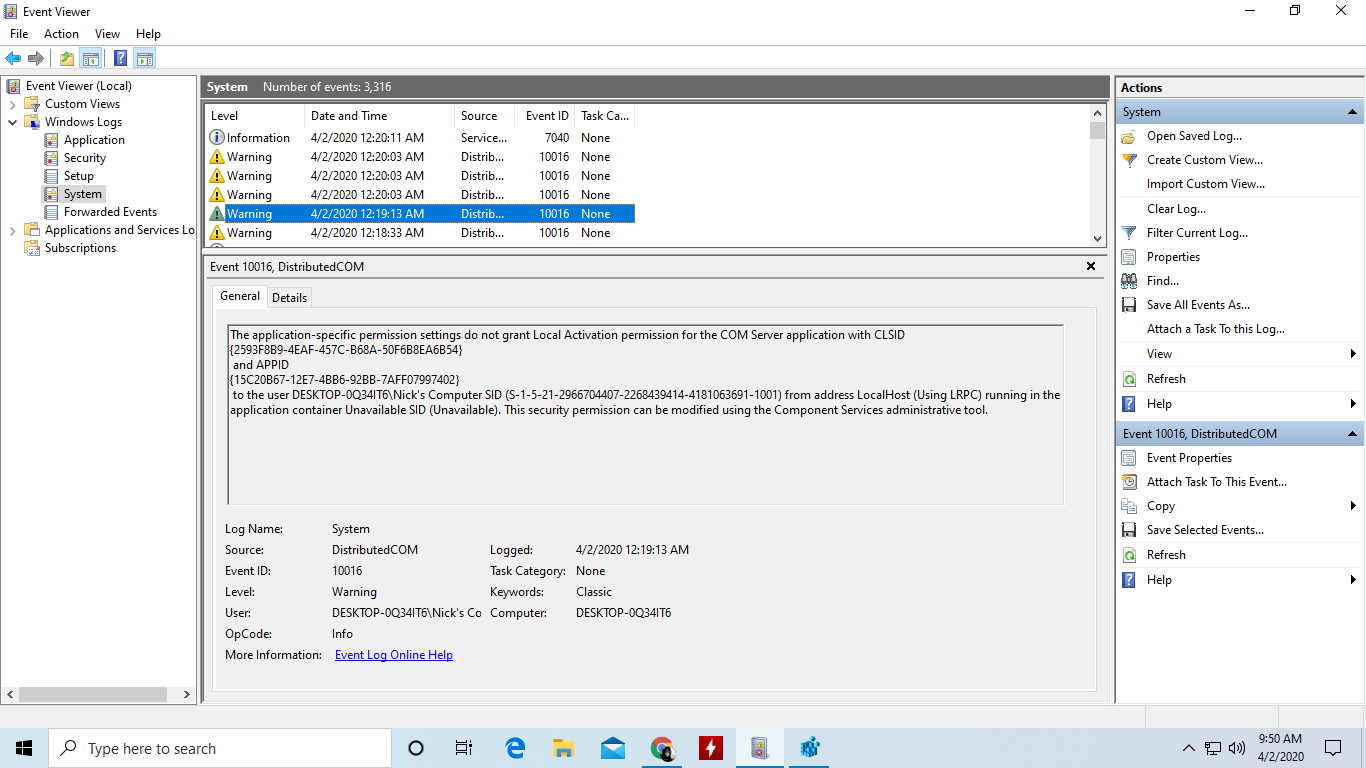The image size is (1366, 768).
Task: Switch to the Details tab
Action: click(x=289, y=297)
